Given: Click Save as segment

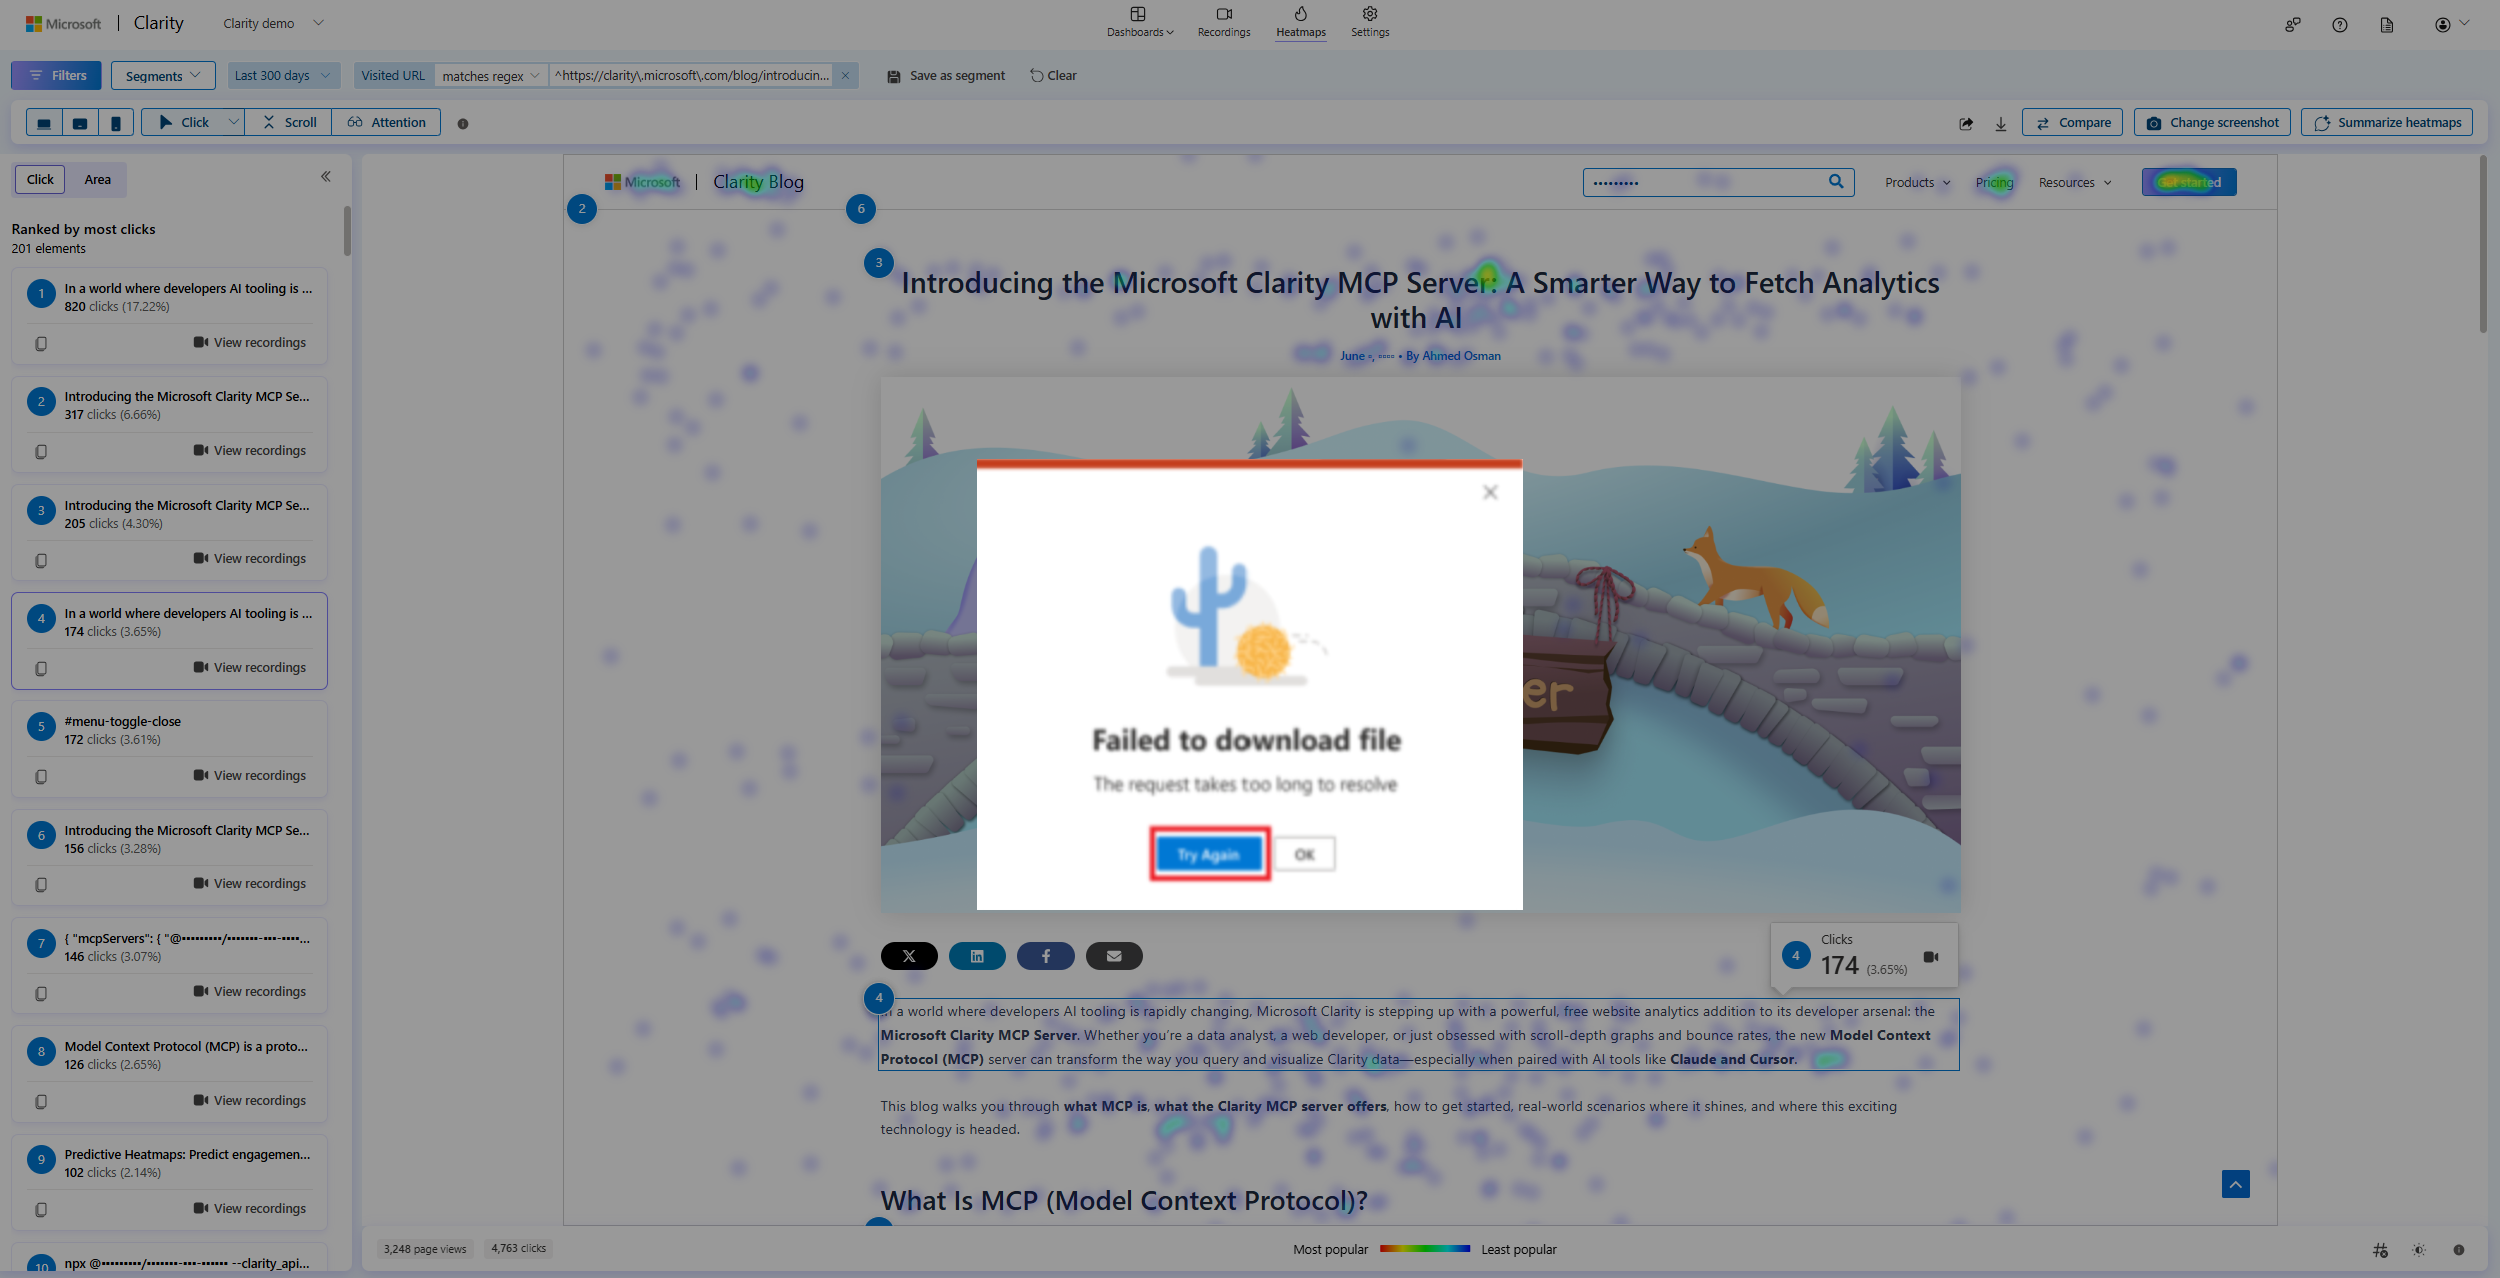Looking at the screenshot, I should (x=946, y=76).
